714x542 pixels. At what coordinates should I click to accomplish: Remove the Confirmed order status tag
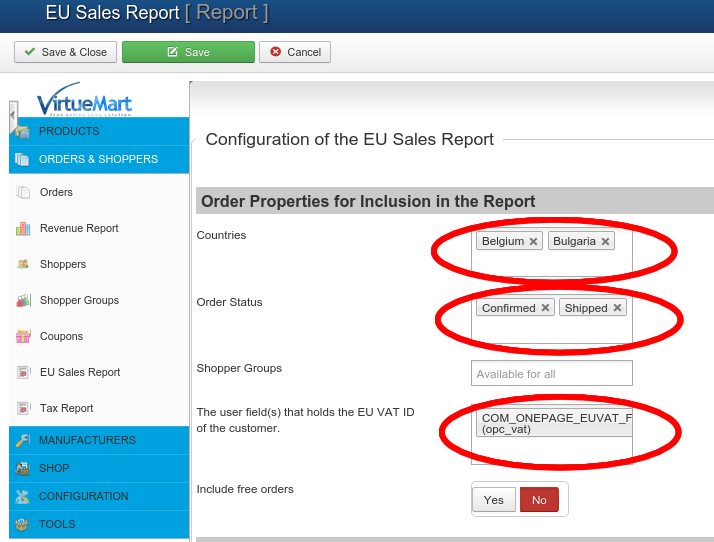click(x=545, y=308)
